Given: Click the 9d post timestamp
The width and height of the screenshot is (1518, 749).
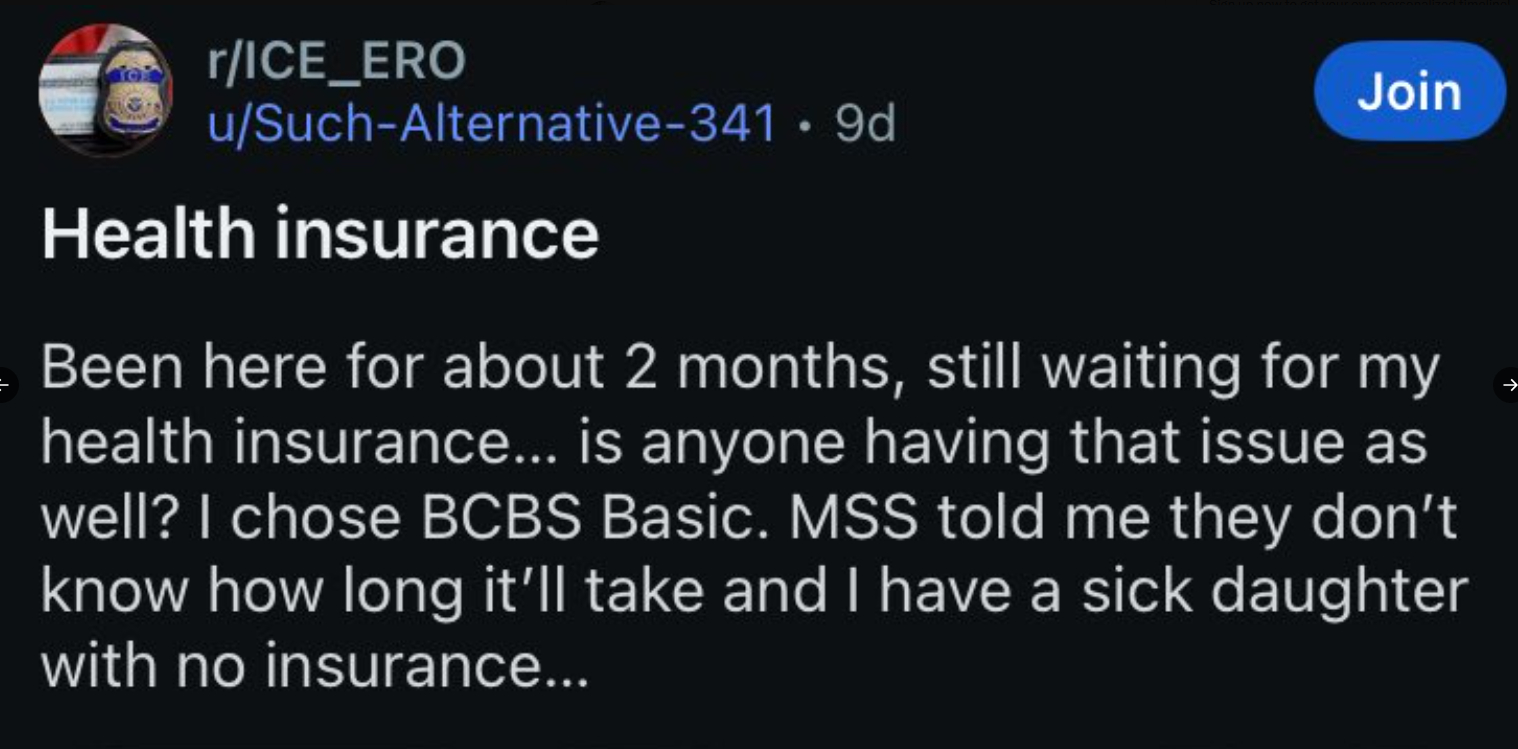Looking at the screenshot, I should click(866, 124).
